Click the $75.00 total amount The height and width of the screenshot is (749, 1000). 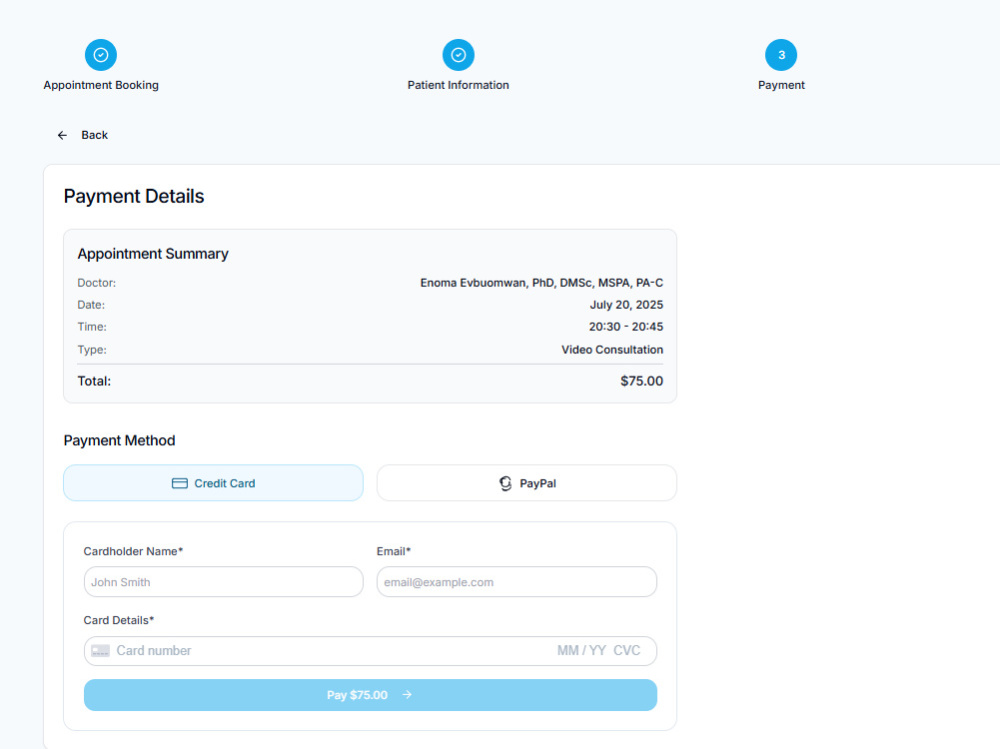click(642, 381)
